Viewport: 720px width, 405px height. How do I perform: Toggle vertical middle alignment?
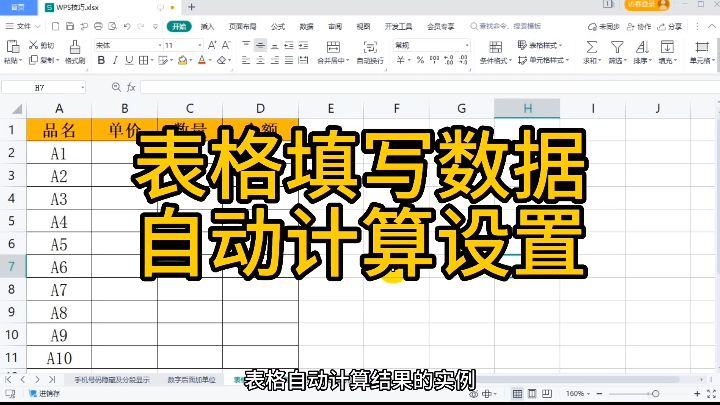[260, 45]
